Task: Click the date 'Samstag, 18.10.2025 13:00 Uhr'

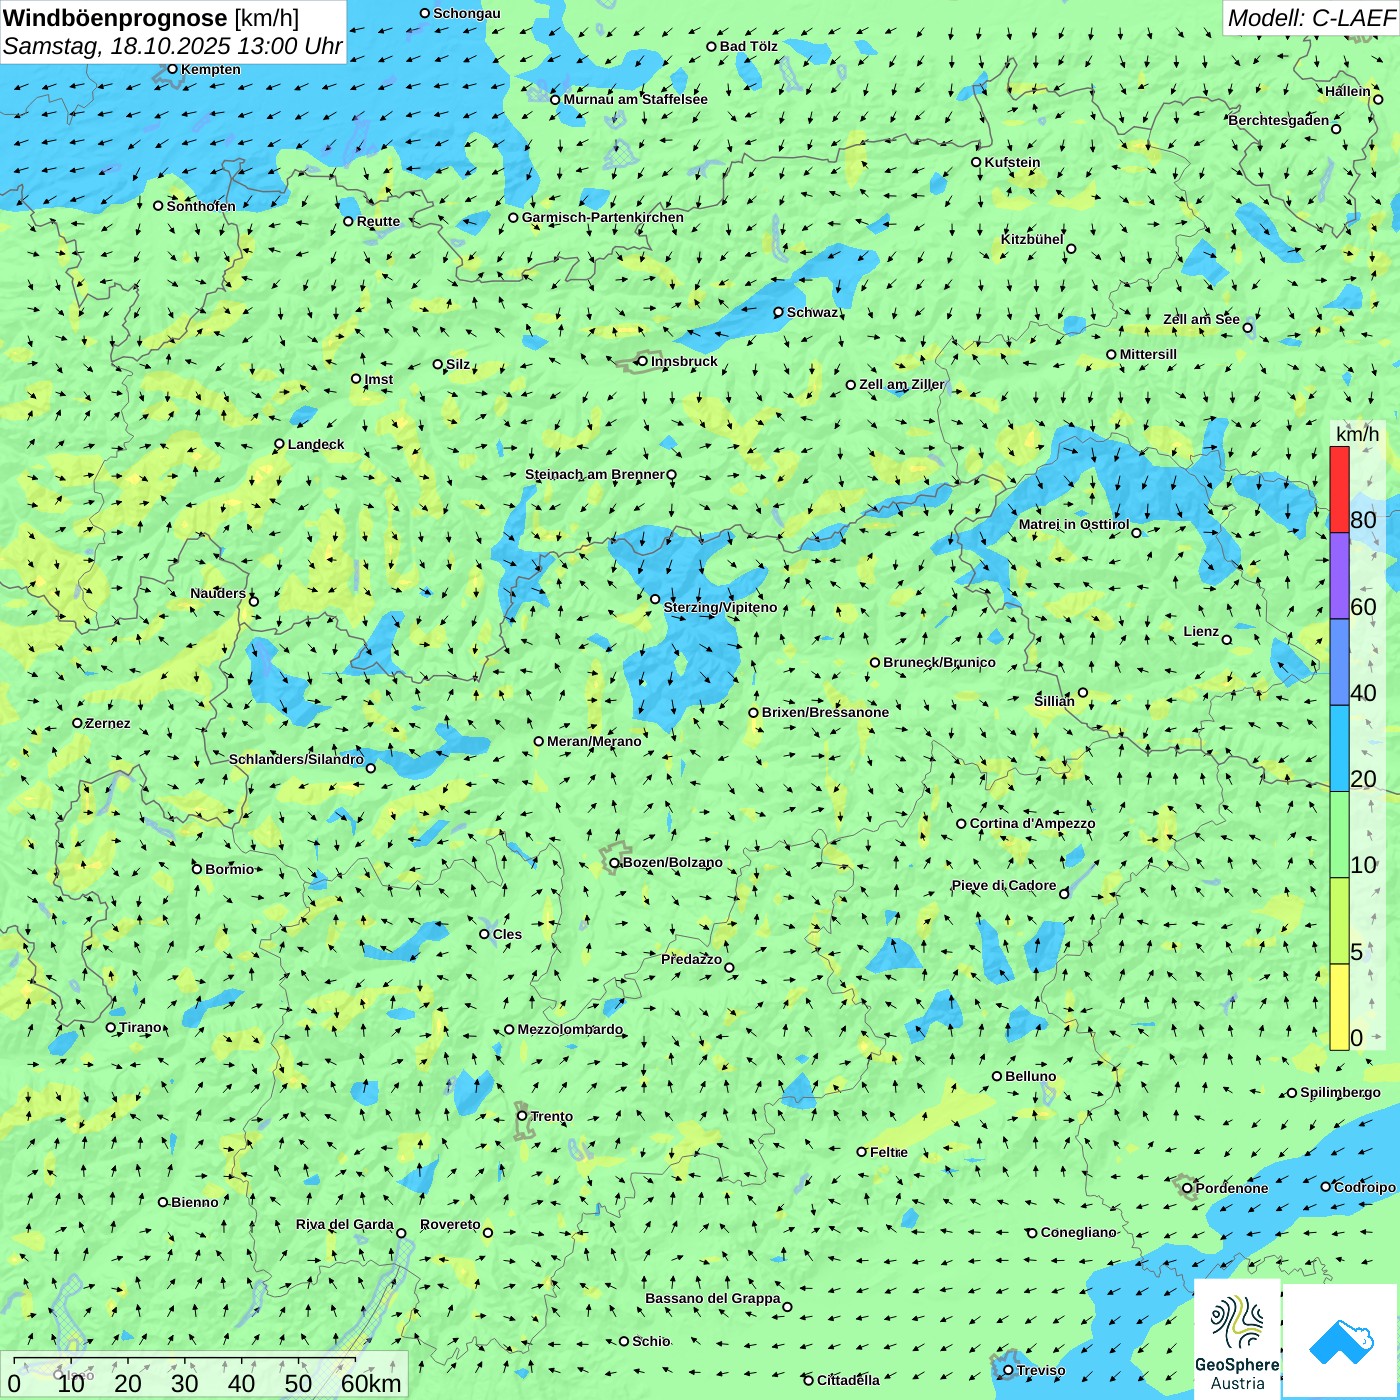Action: [x=173, y=46]
